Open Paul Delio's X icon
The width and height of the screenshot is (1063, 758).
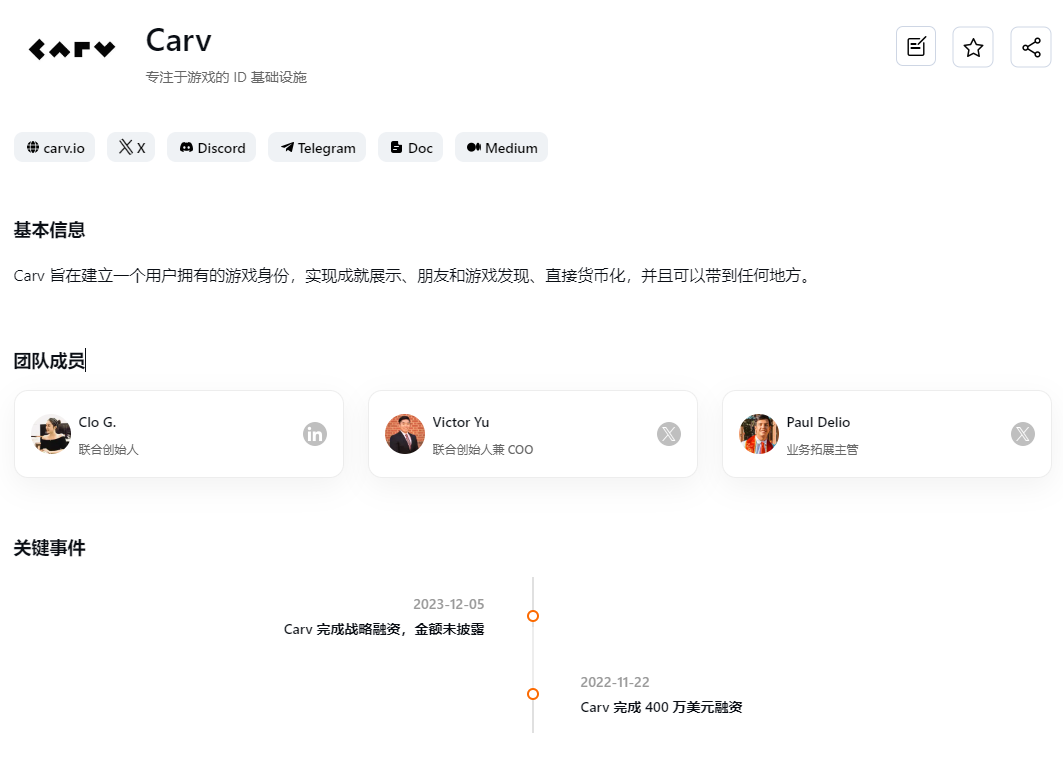pos(1023,434)
